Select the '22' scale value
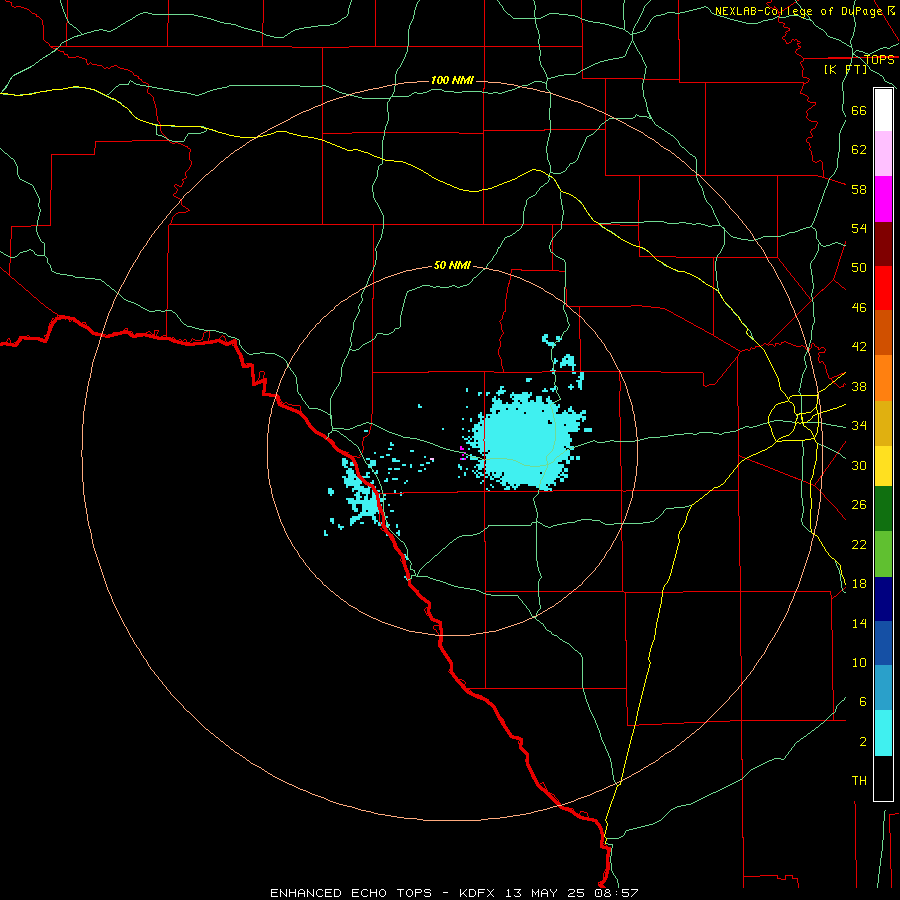This screenshot has width=900, height=900. (x=859, y=544)
